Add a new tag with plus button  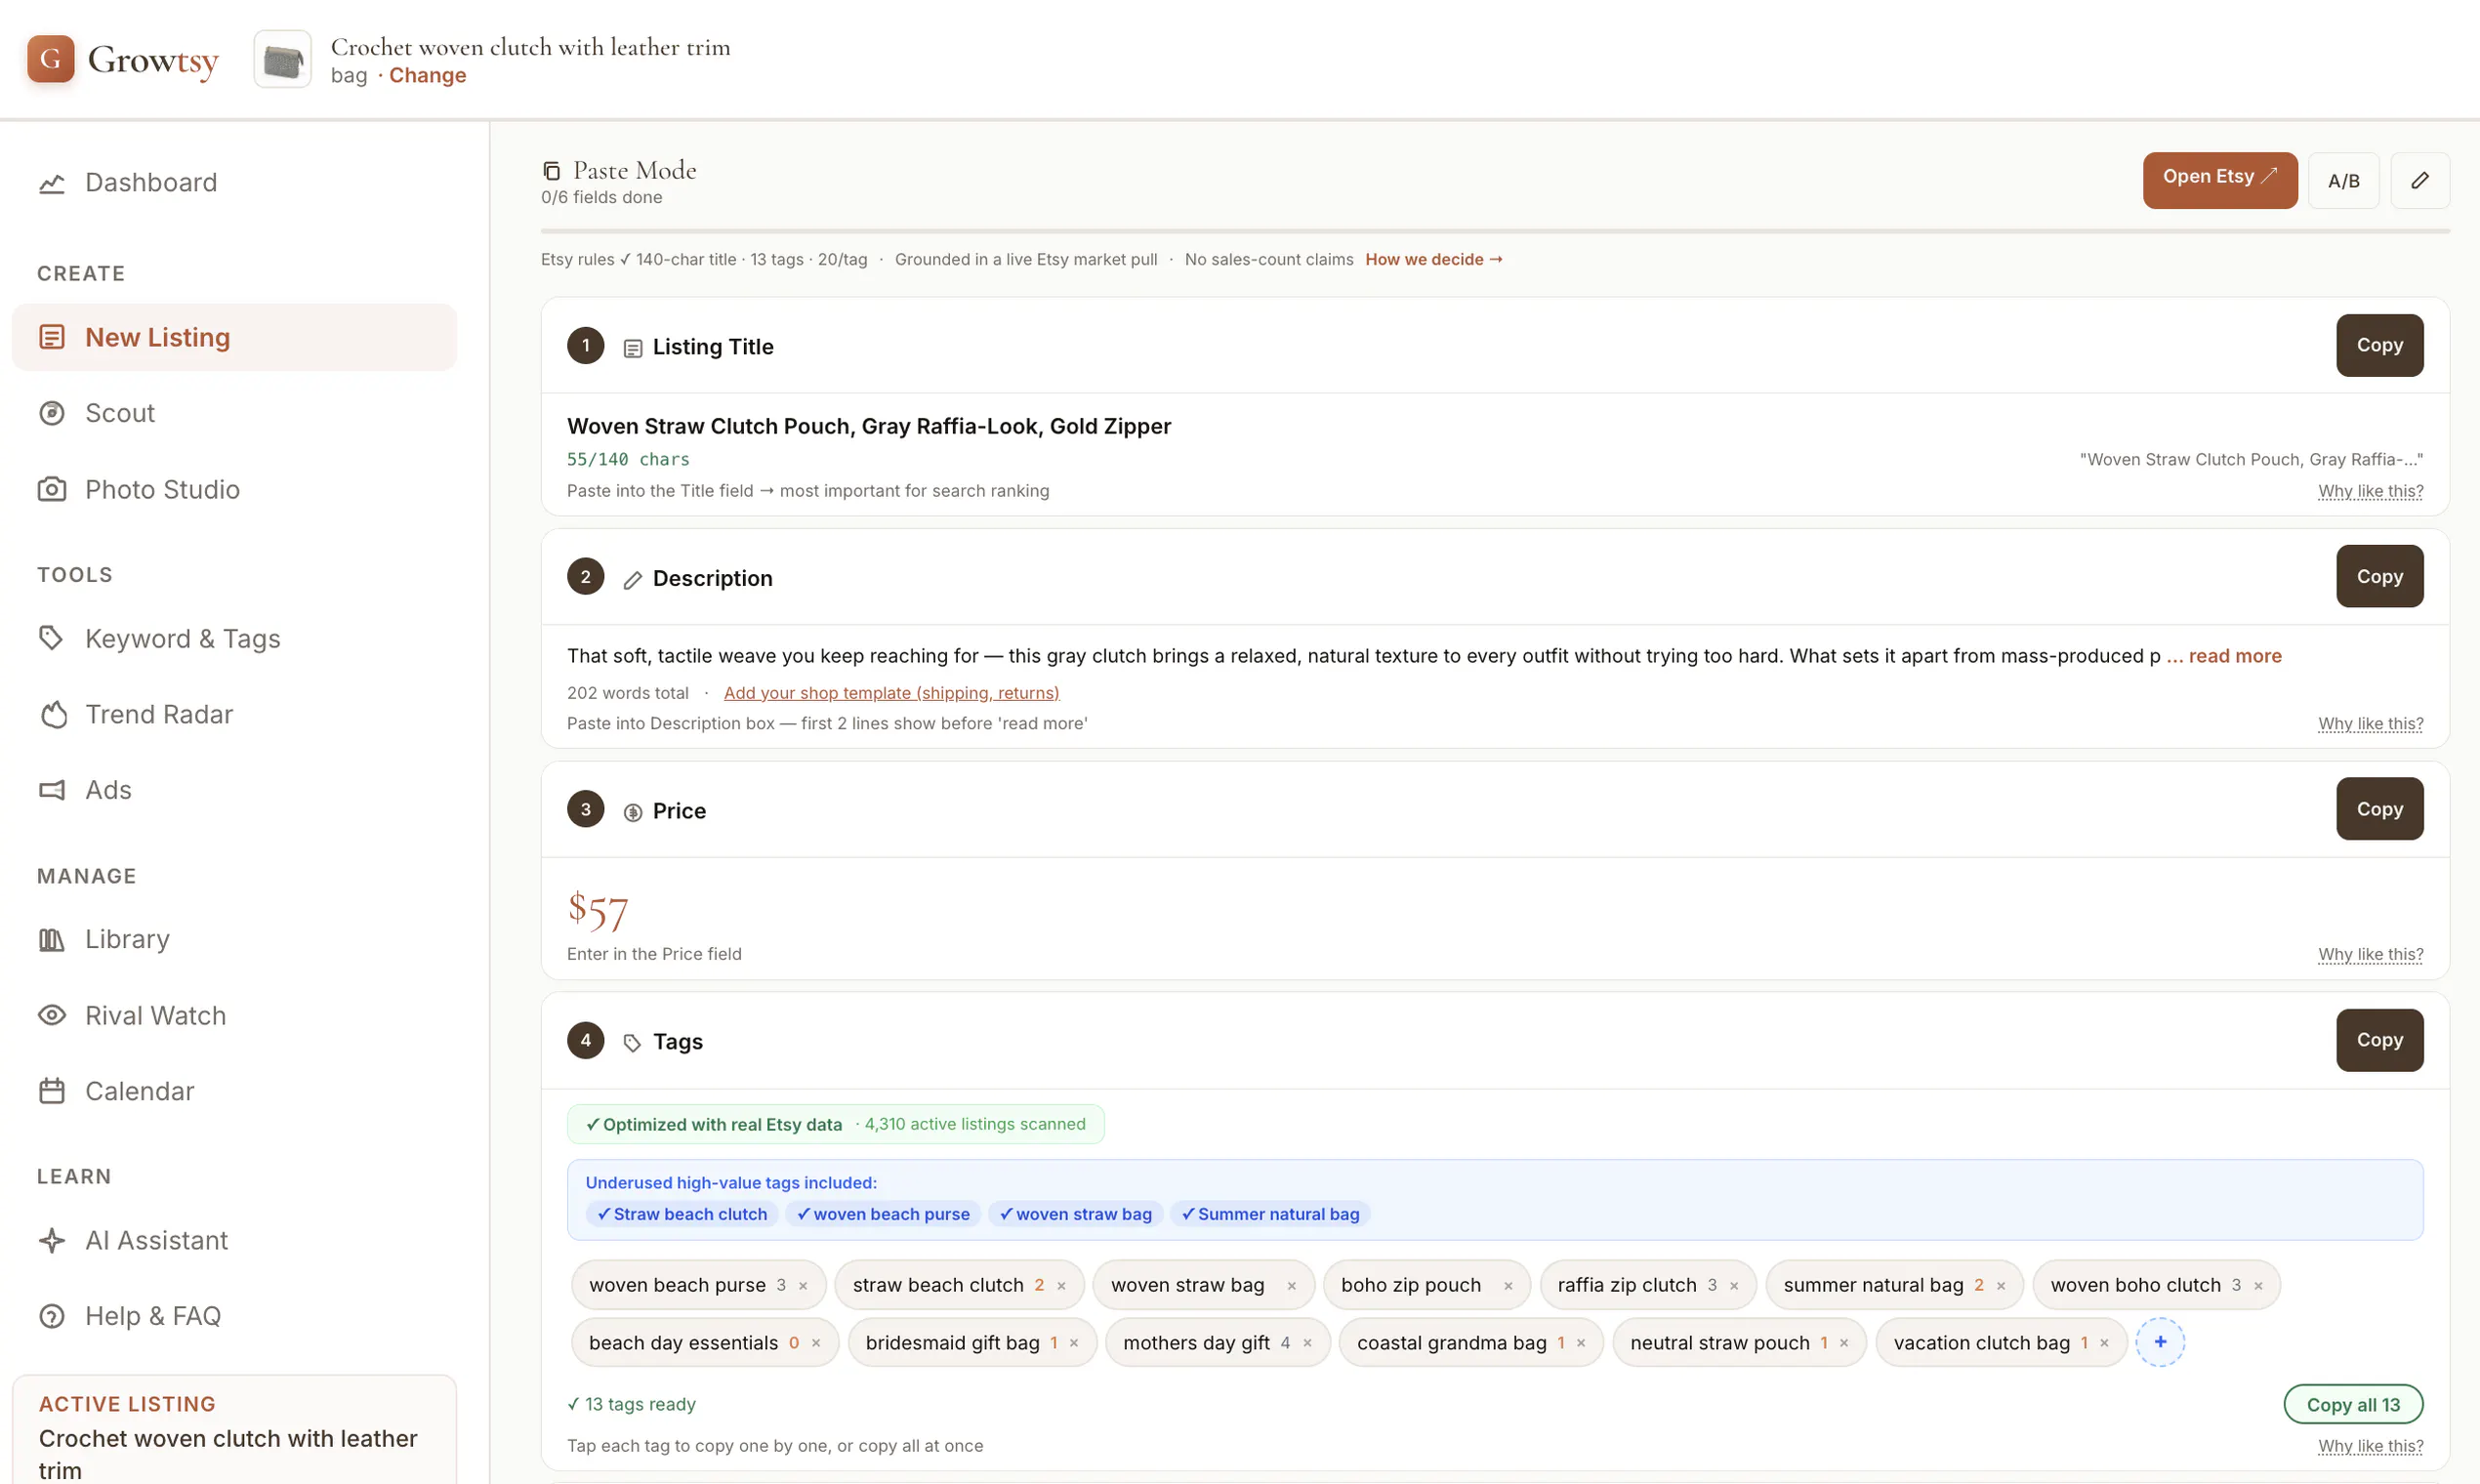click(2160, 1342)
